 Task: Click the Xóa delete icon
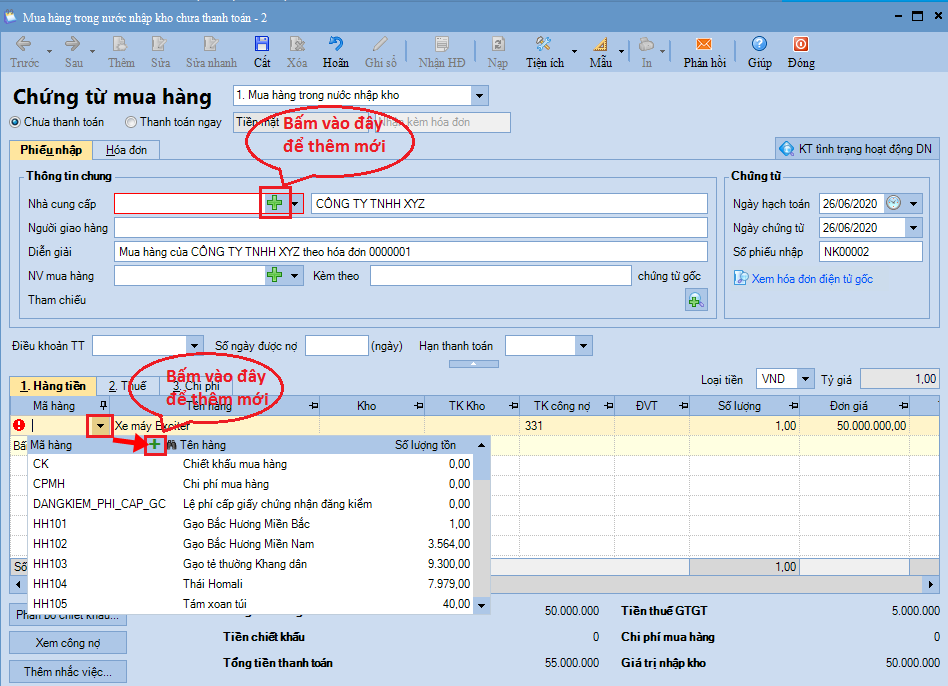(x=297, y=51)
